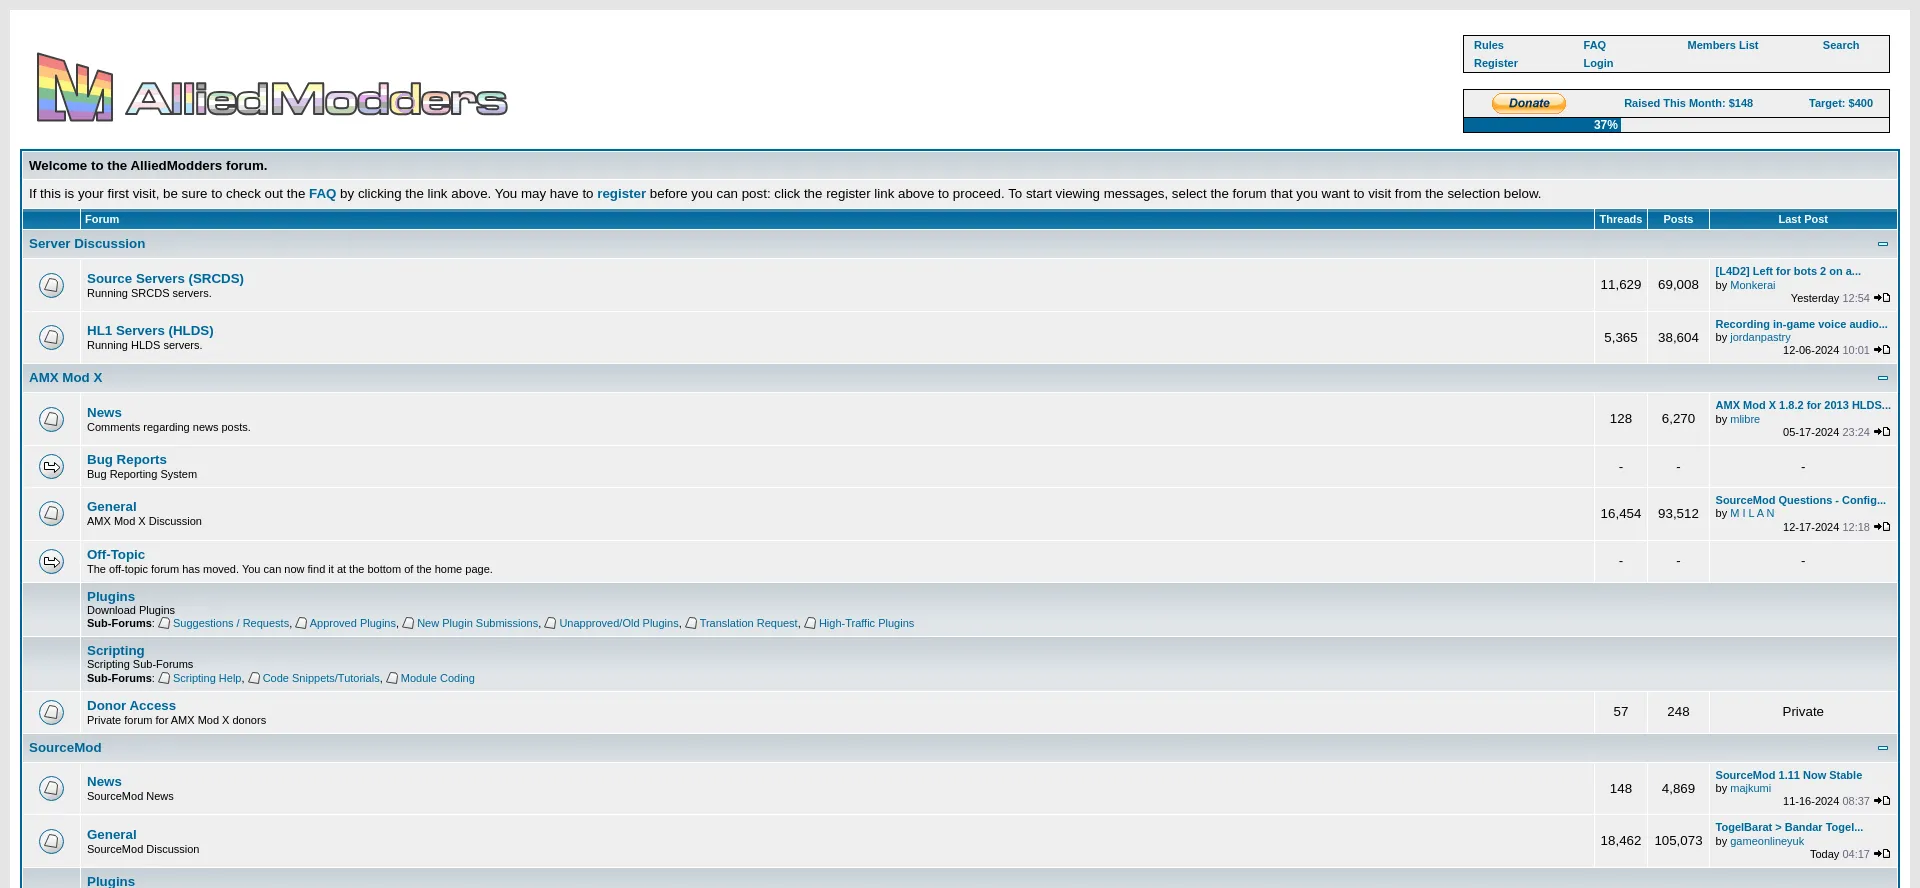Open the Source Servers (SRCDS) forum

click(165, 278)
